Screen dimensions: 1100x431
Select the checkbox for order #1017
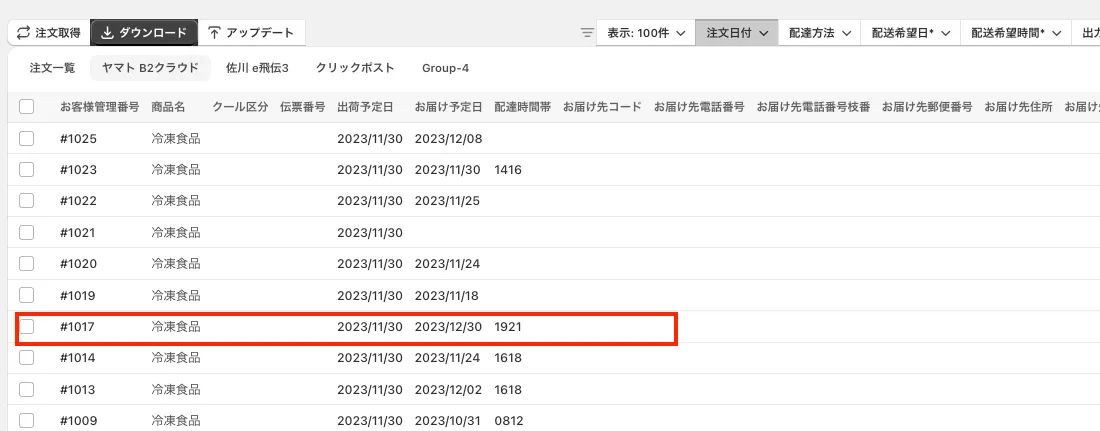(x=27, y=326)
